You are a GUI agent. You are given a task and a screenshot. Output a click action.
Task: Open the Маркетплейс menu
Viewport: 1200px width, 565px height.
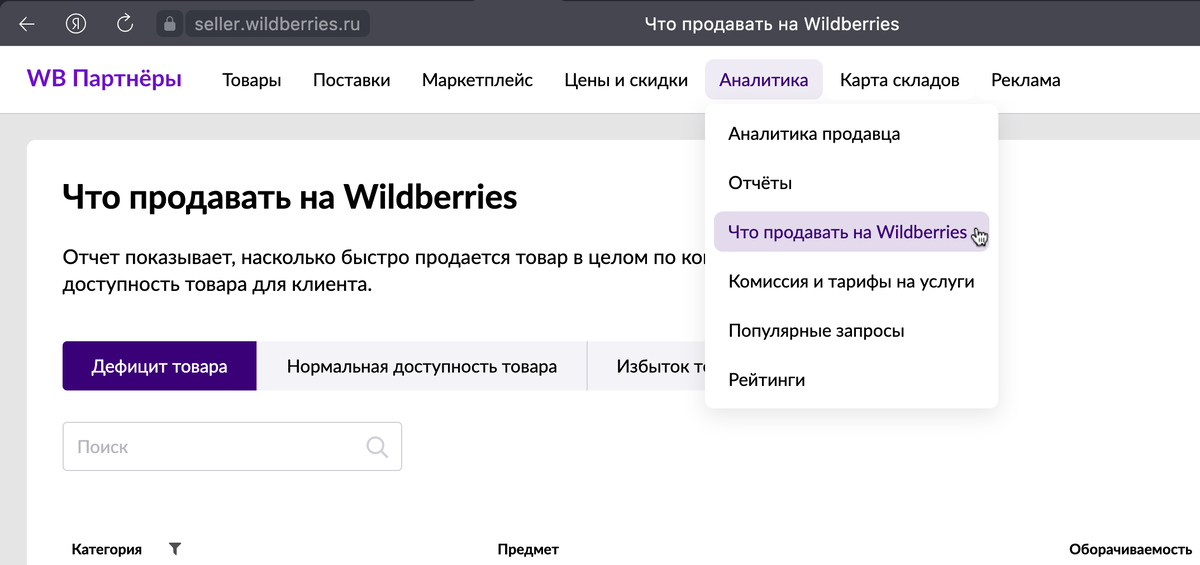click(477, 80)
